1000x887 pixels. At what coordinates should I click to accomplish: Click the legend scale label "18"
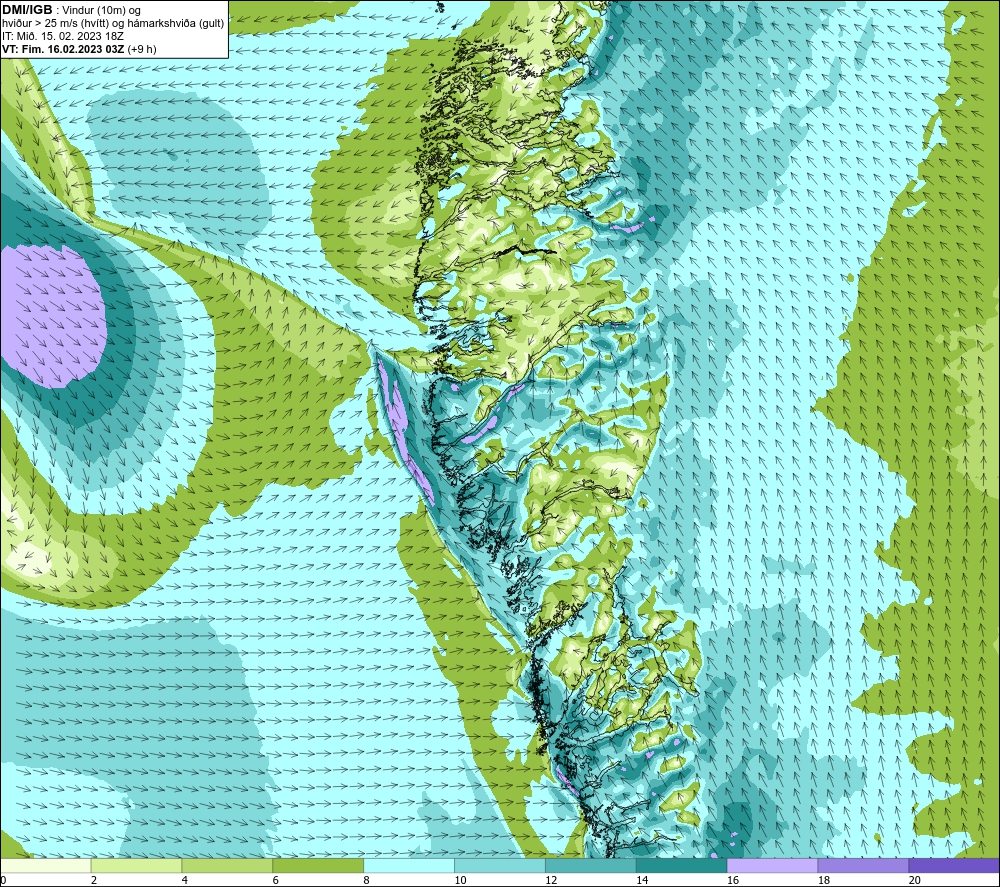pyautogui.click(x=823, y=880)
